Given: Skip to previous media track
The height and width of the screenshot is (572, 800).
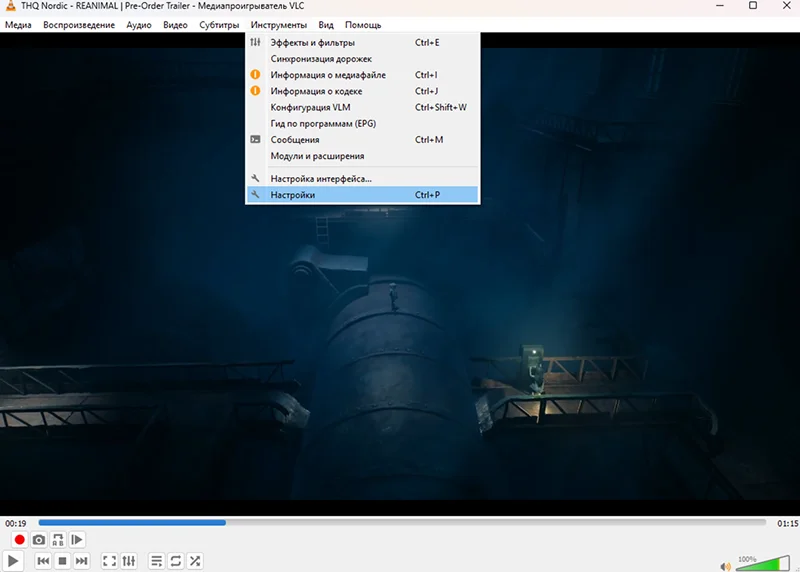Looking at the screenshot, I should click(x=43, y=561).
